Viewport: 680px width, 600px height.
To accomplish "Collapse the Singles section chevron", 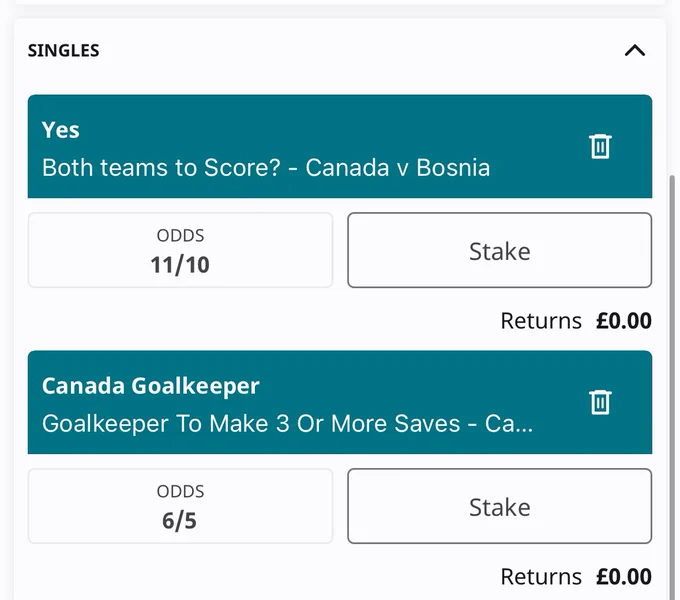I will (x=635, y=51).
